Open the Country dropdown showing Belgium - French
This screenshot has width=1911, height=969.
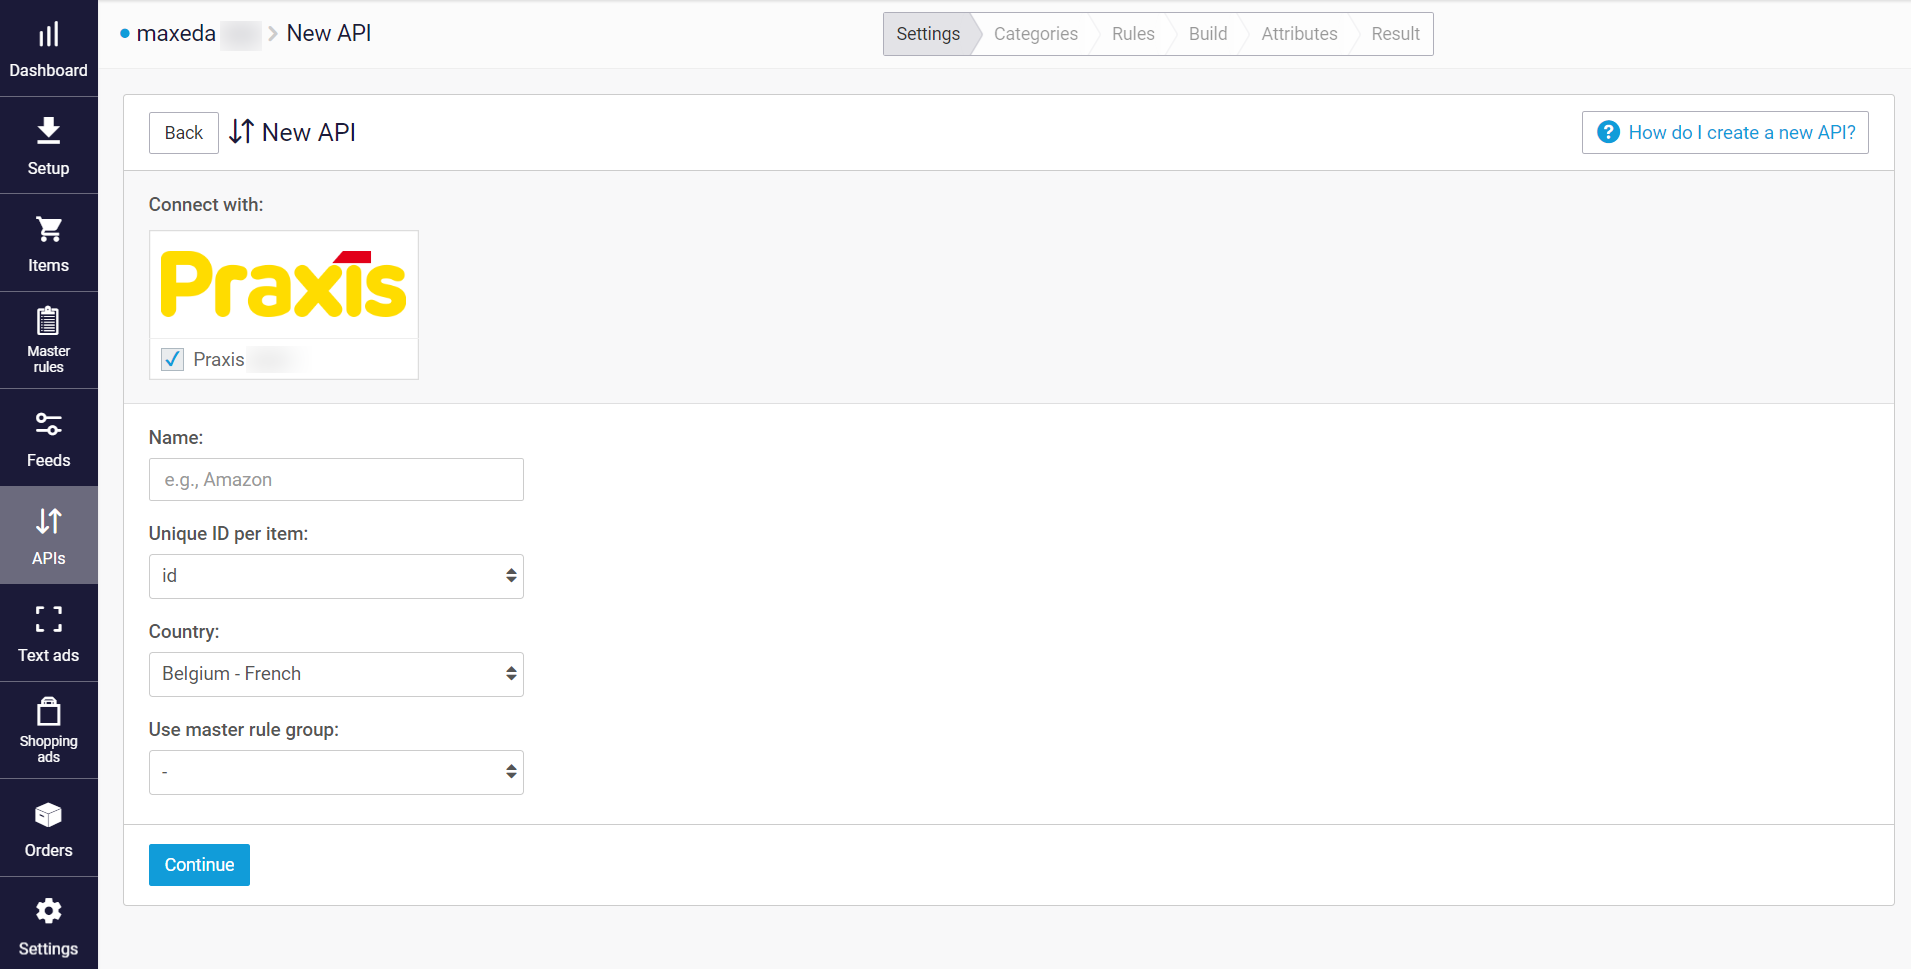[x=336, y=674]
